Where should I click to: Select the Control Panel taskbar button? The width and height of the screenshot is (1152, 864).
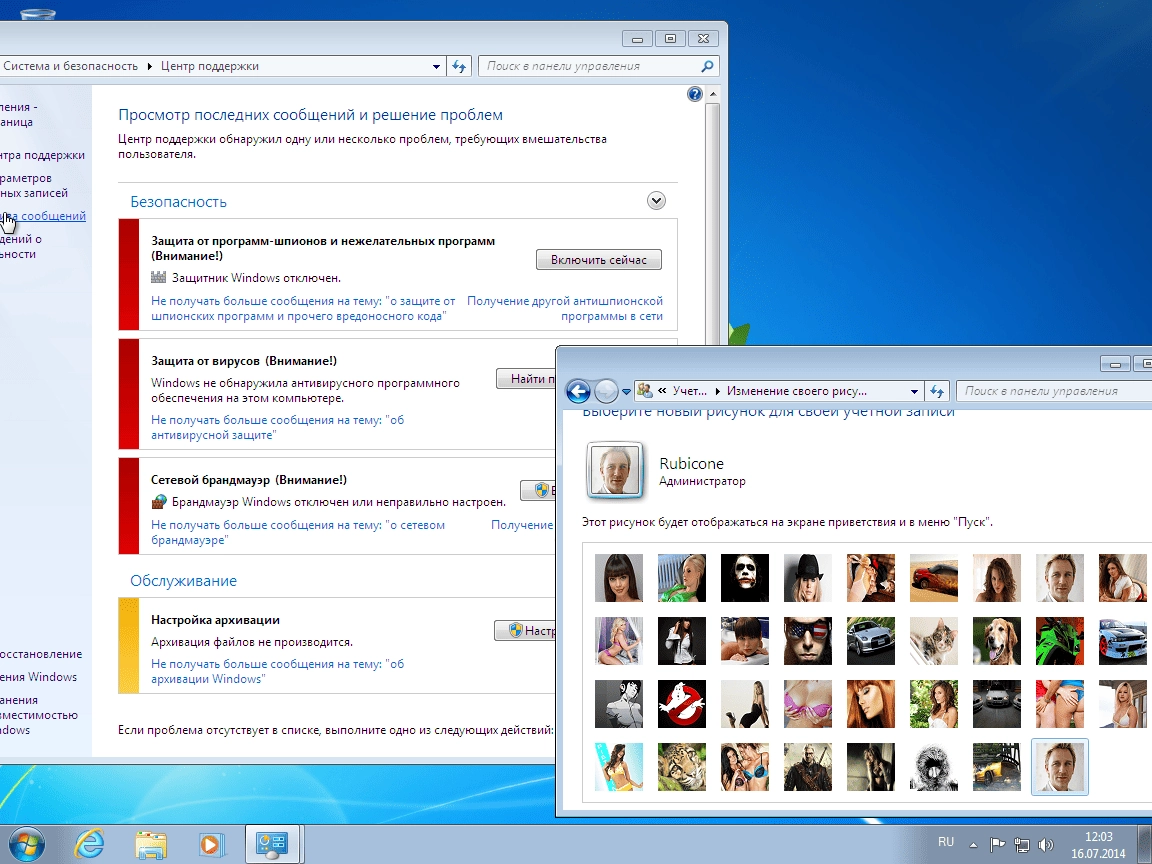click(271, 844)
